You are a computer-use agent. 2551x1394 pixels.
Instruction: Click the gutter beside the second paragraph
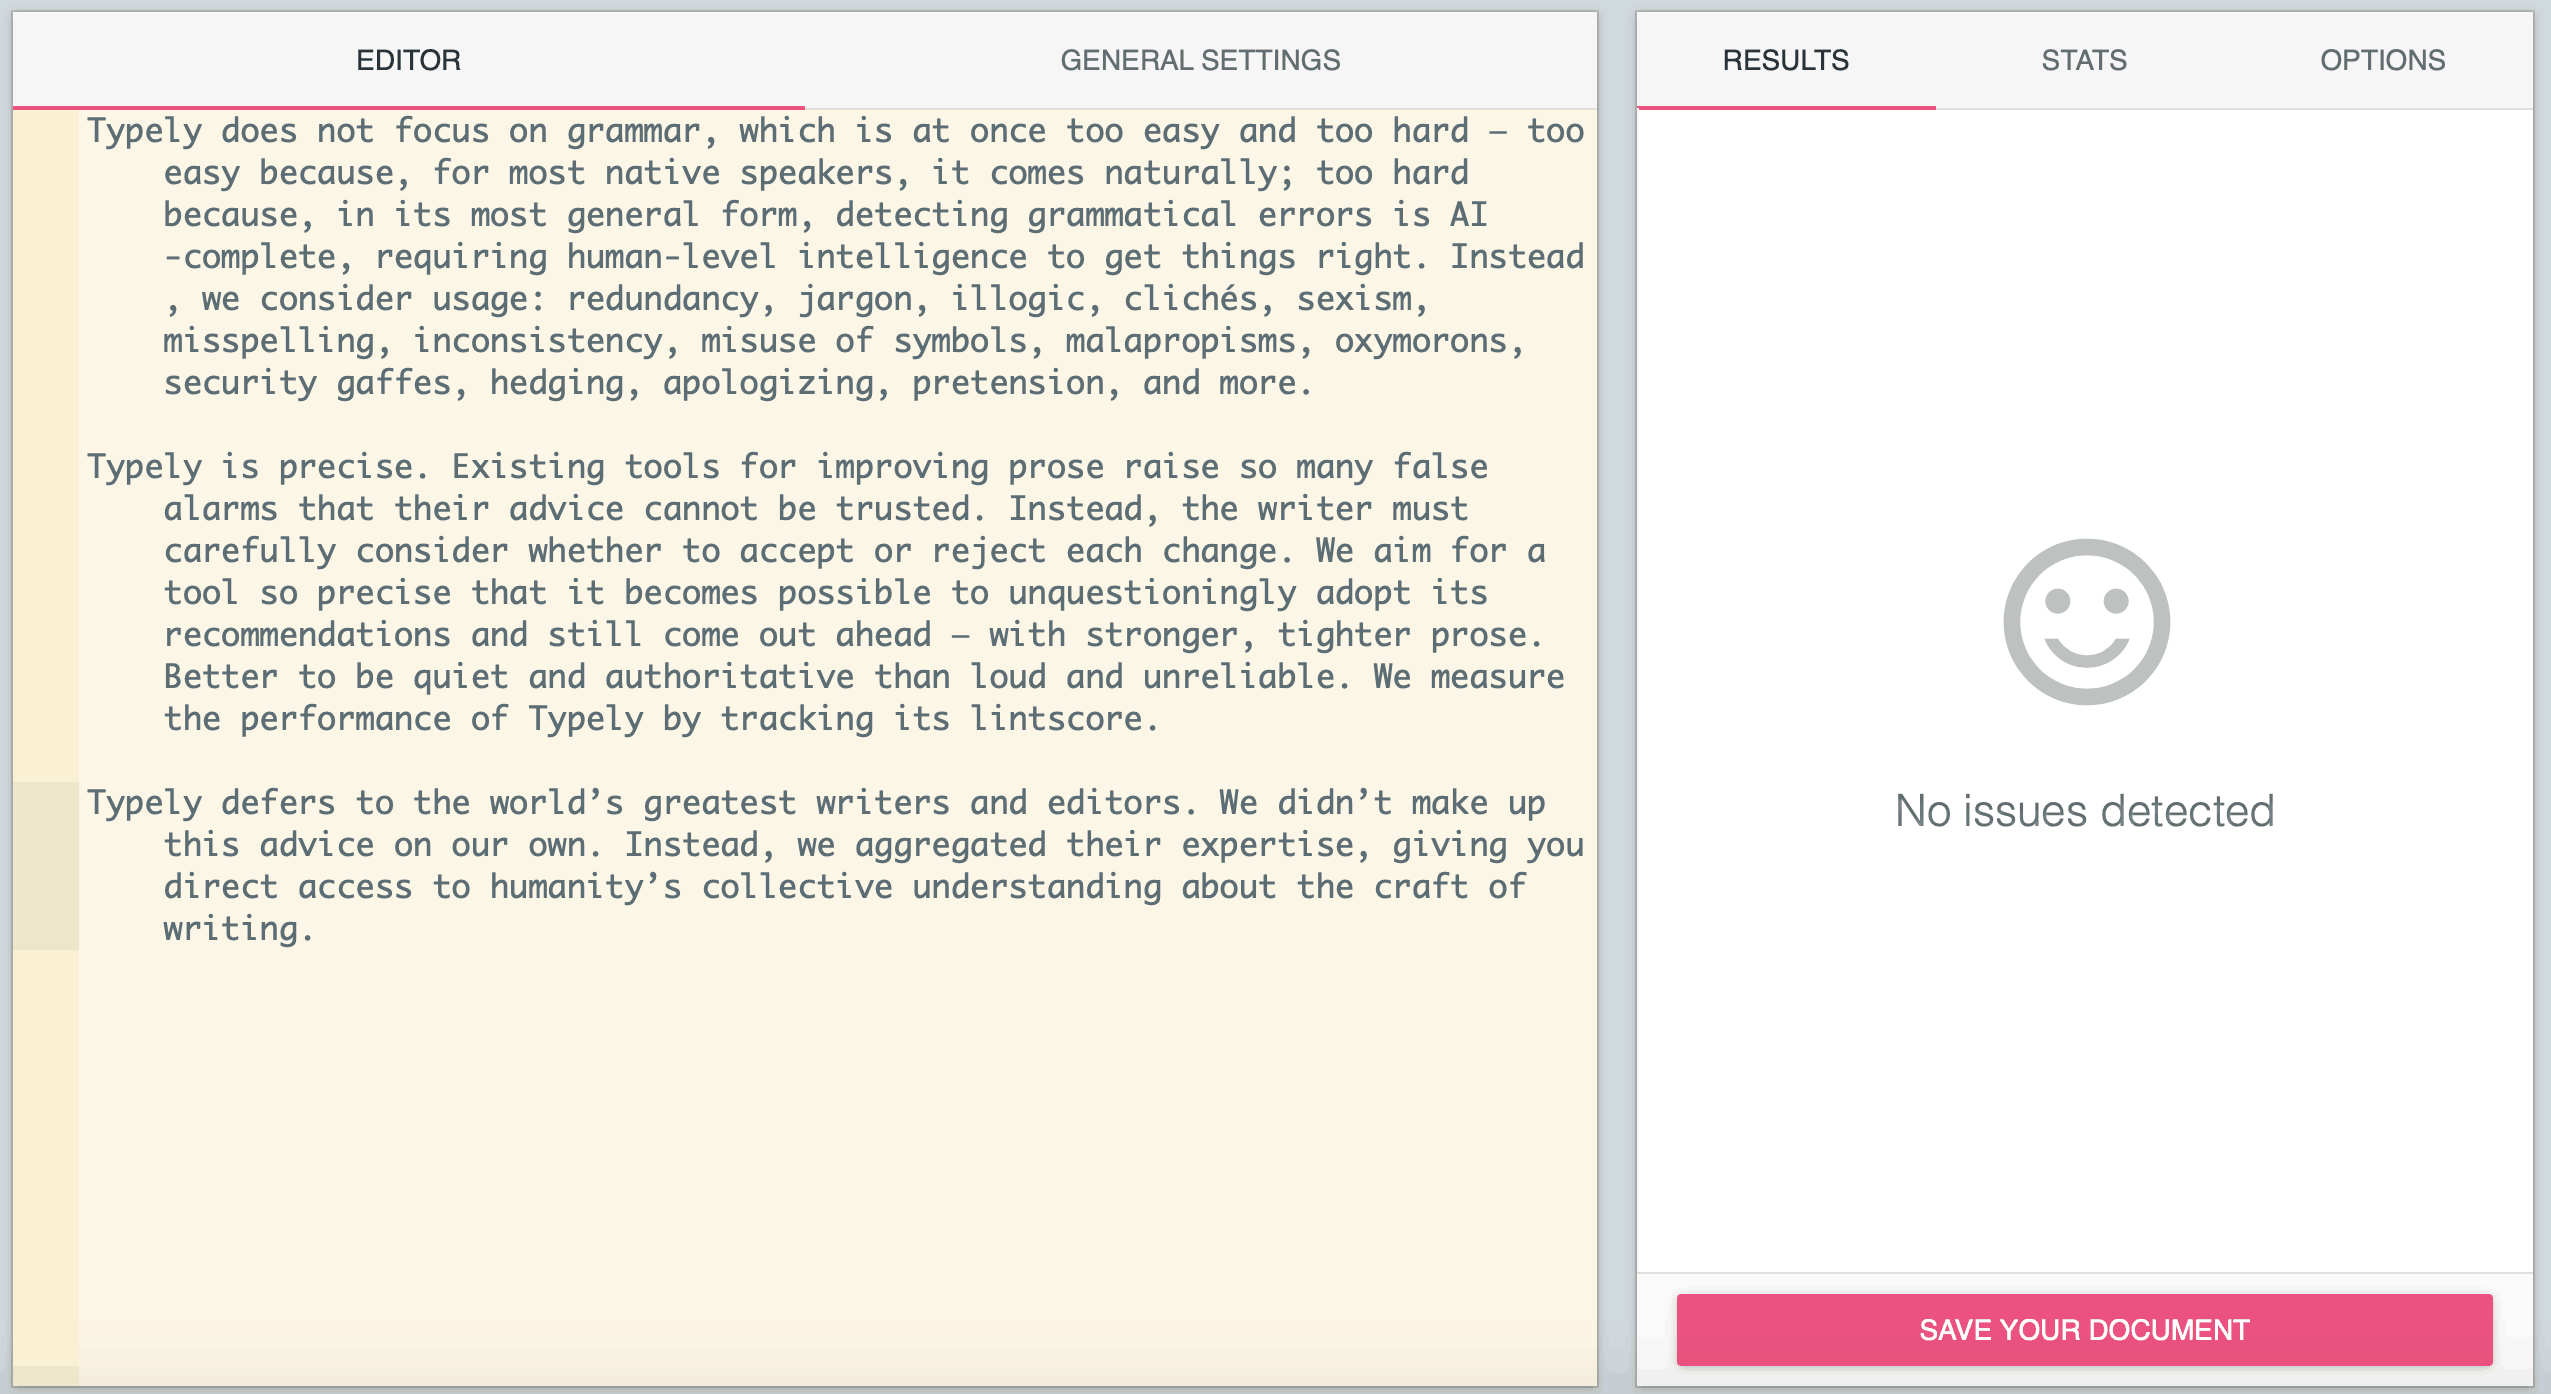45,593
